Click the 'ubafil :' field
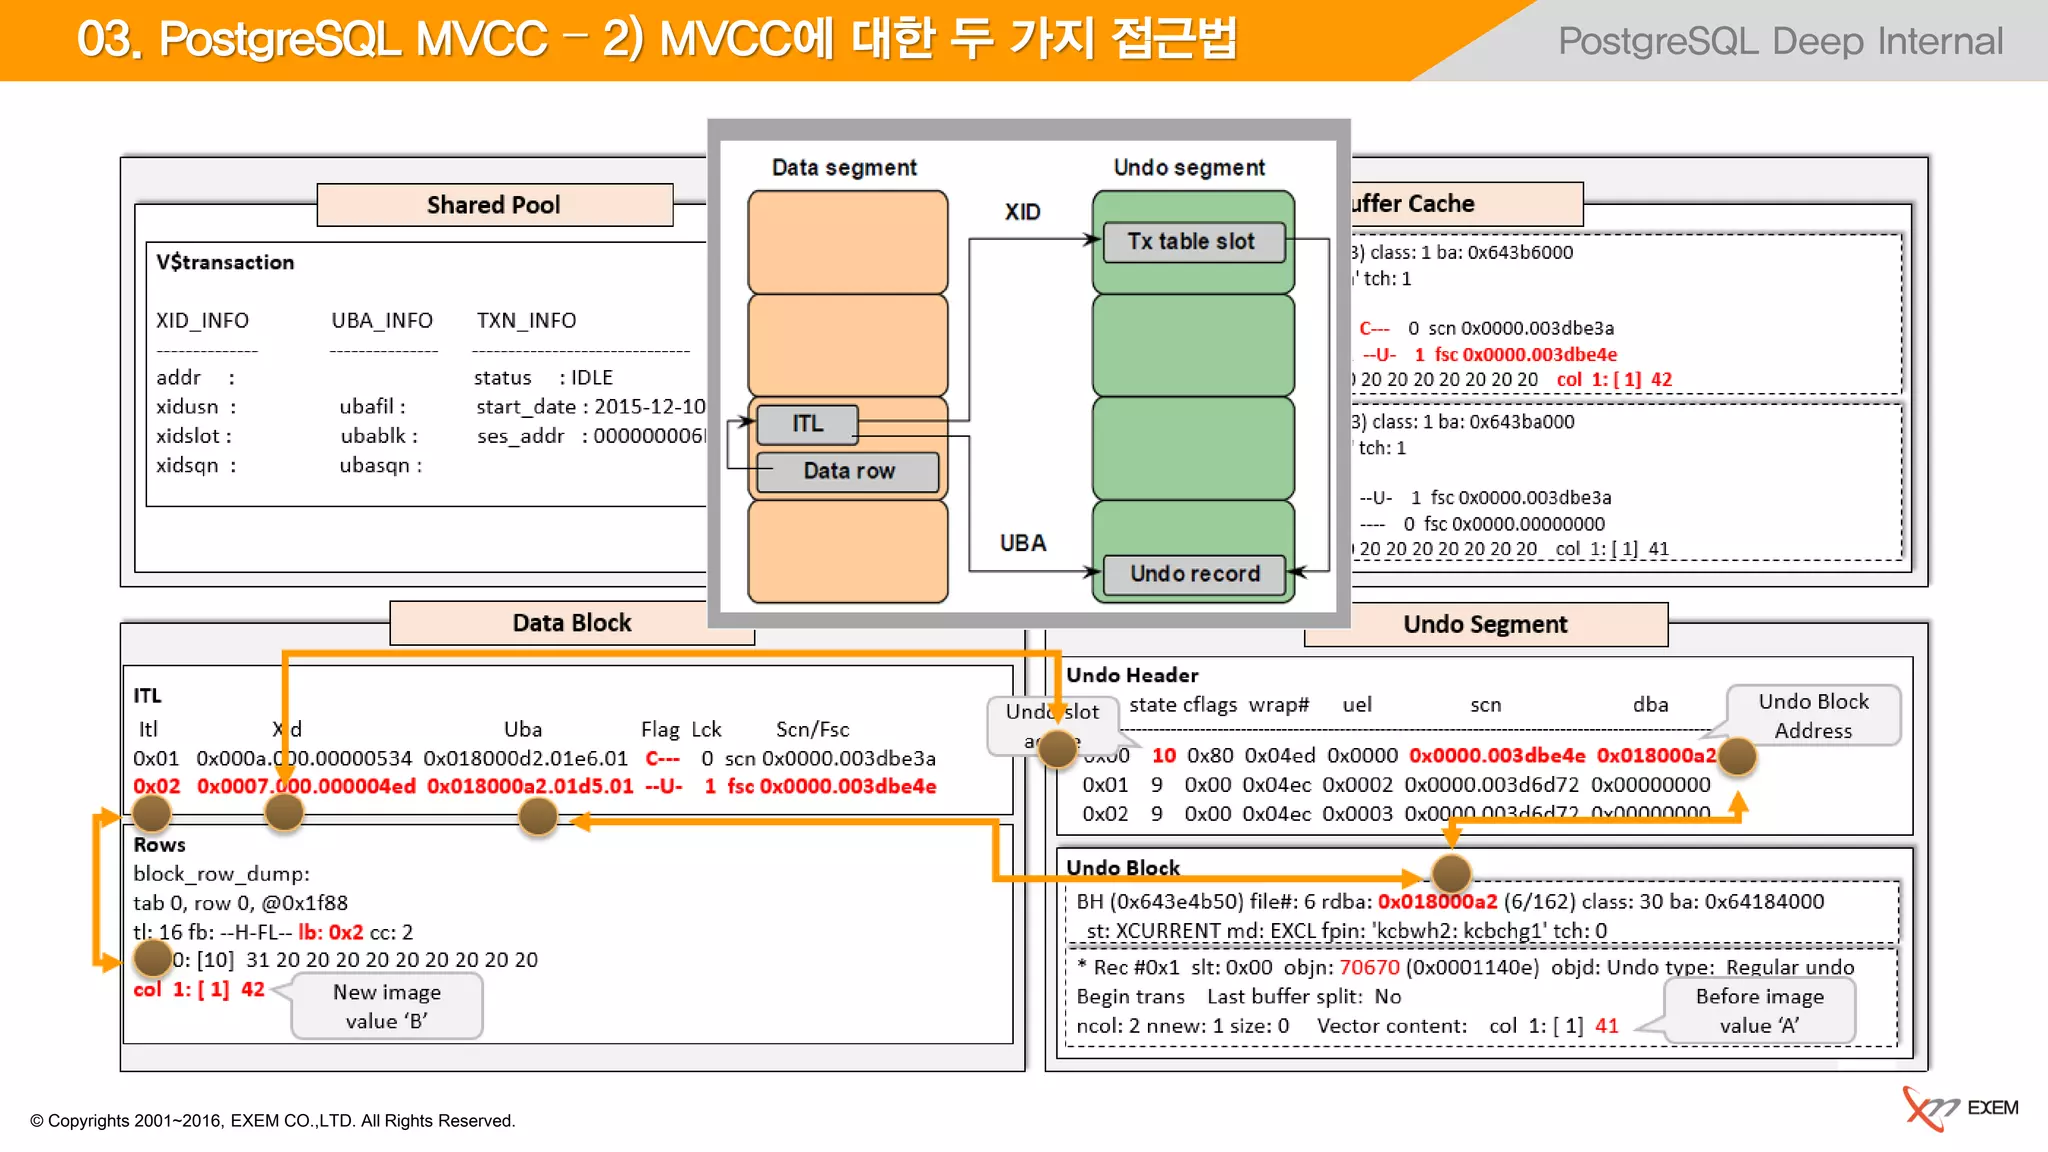2048x1152 pixels. coord(372,406)
